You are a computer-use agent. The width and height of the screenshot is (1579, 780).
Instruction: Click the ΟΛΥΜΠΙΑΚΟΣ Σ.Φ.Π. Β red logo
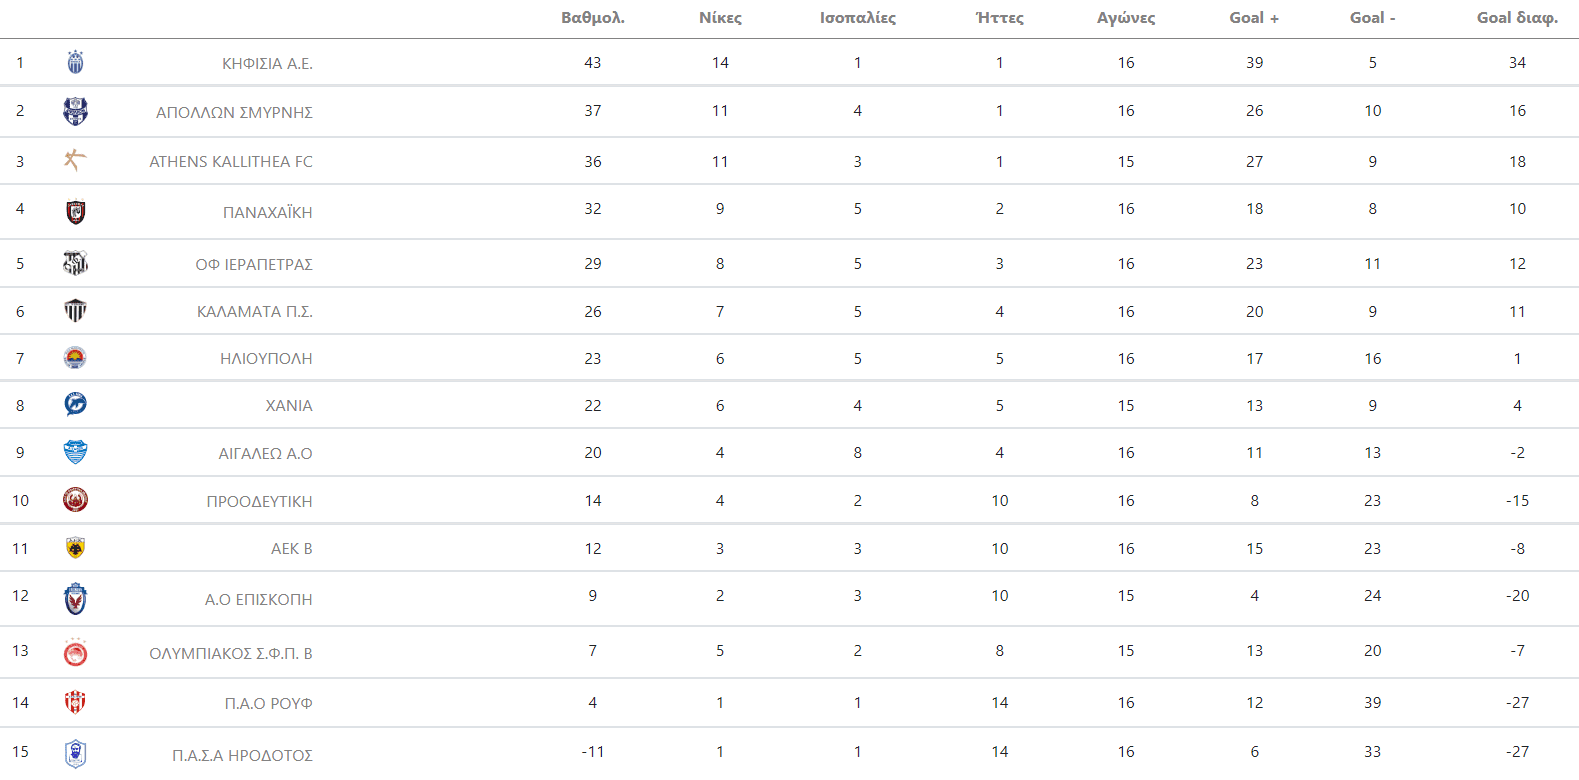tap(75, 653)
